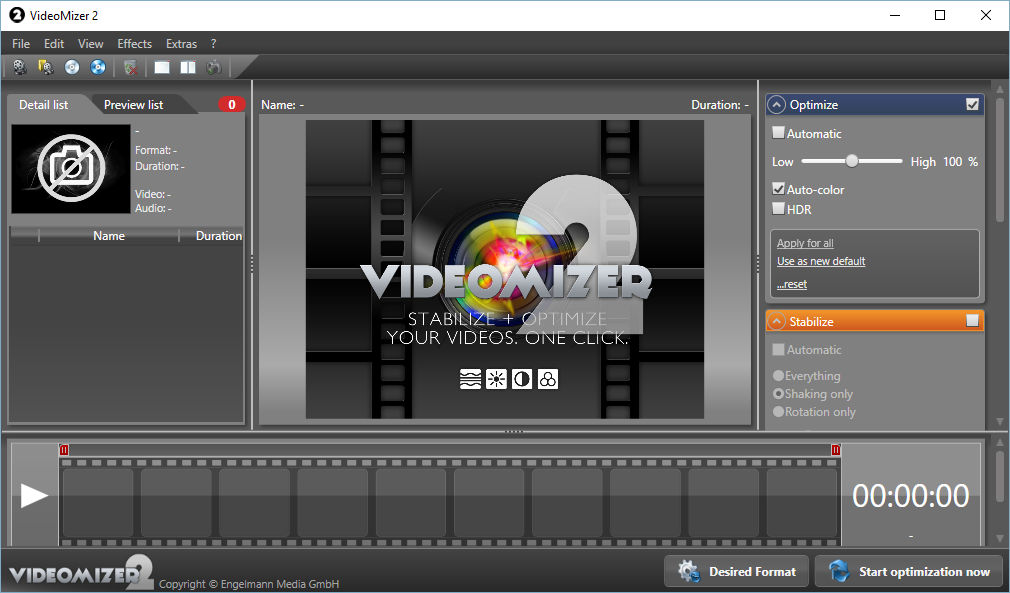Image resolution: width=1010 pixels, height=593 pixels.
Task: Click the add video file film-reel icon
Action: click(20, 67)
